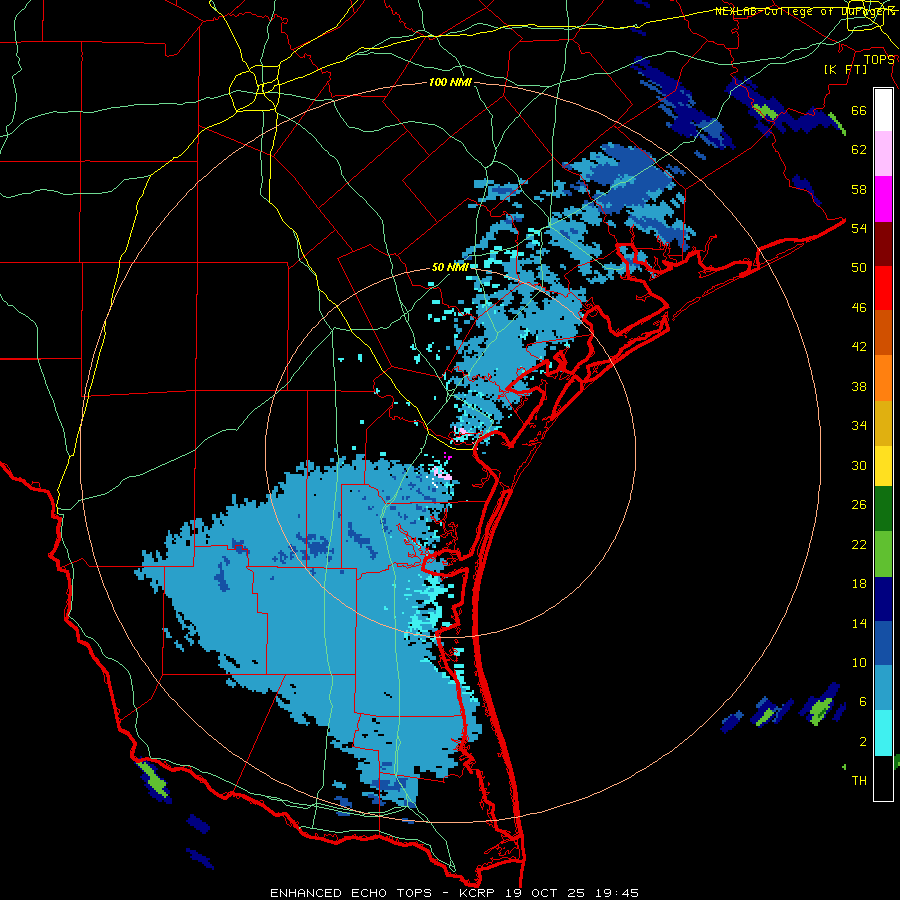Click the 58 scale label
The image size is (900, 900).
pos(859,189)
